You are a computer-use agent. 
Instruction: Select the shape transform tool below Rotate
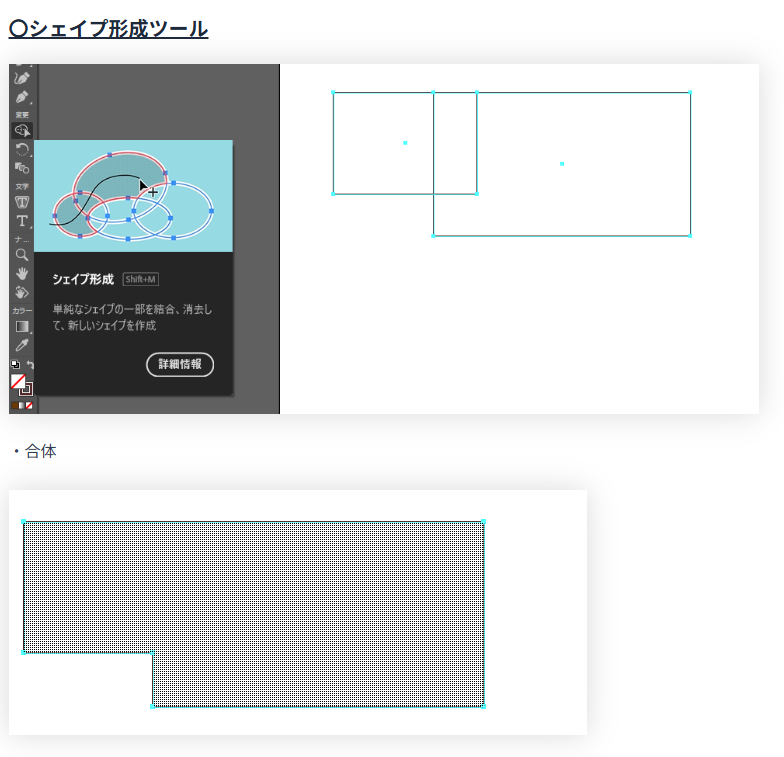point(21,167)
